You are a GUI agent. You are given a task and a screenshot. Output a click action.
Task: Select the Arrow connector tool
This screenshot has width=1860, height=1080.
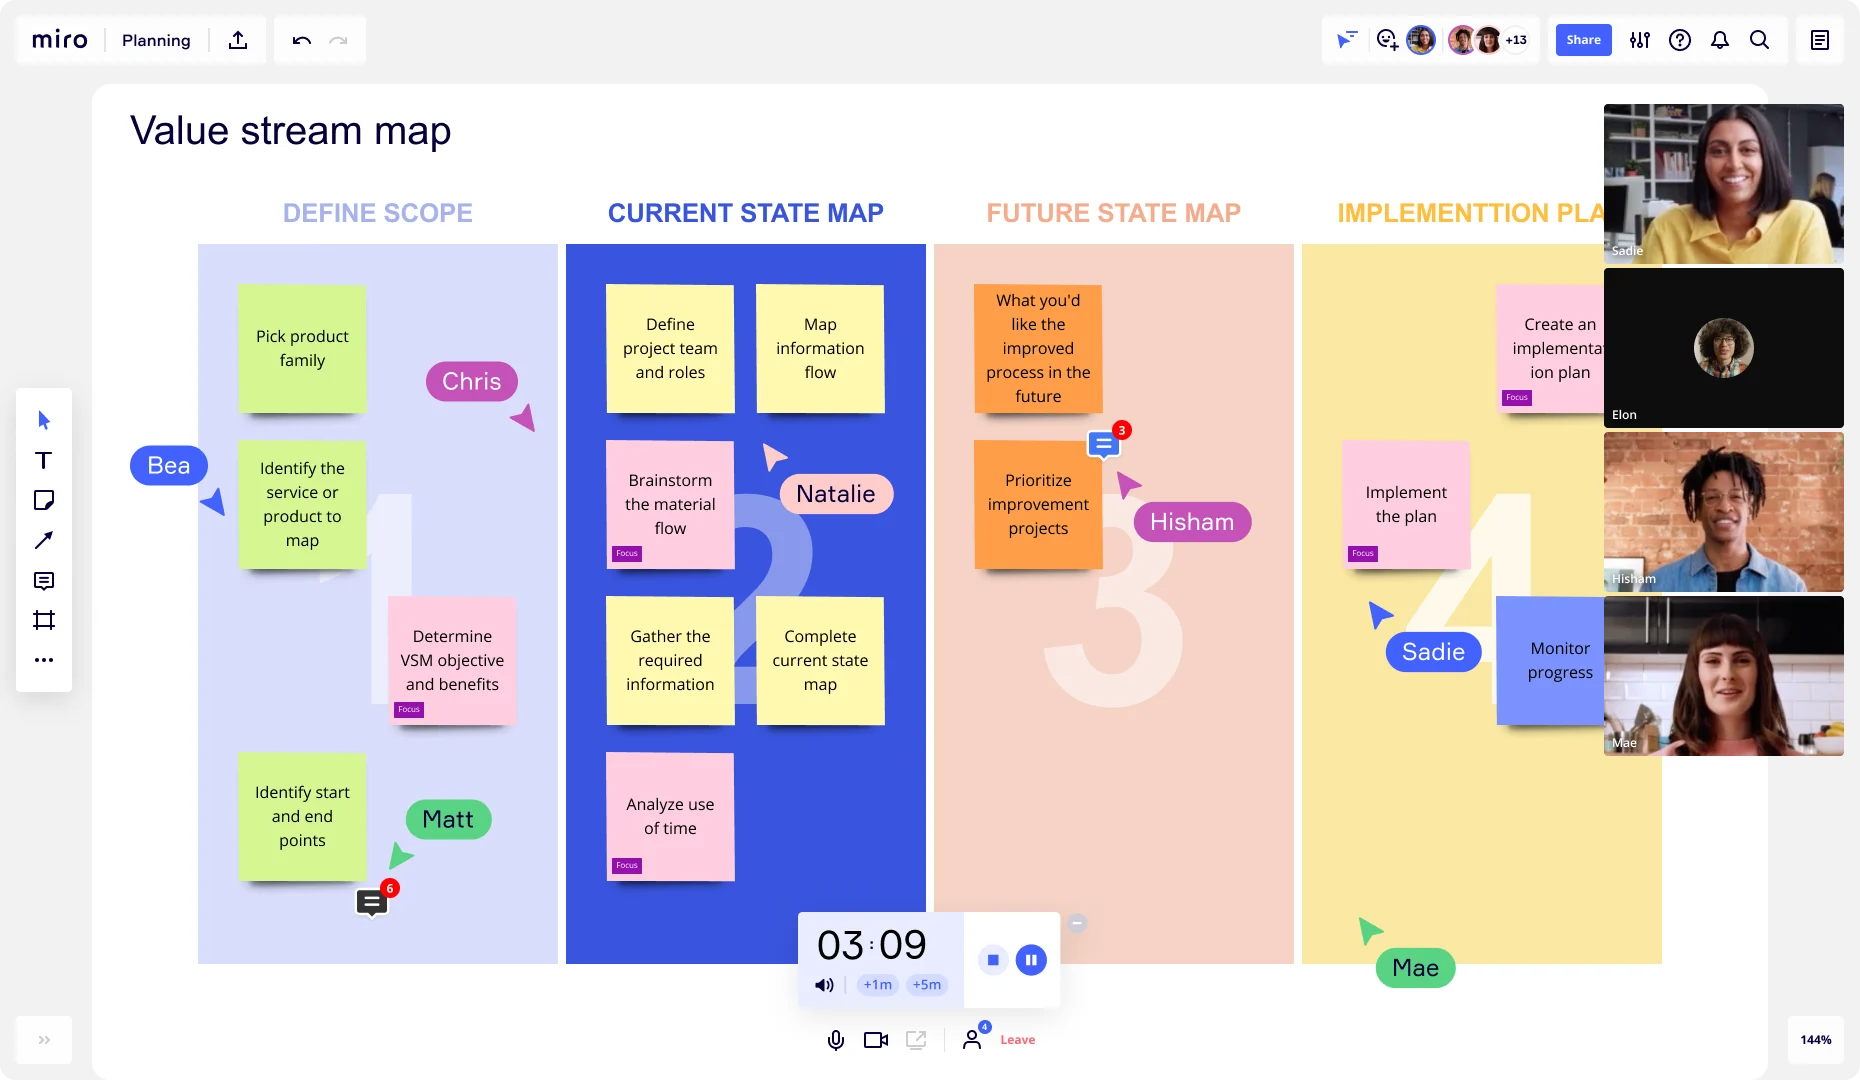(44, 540)
